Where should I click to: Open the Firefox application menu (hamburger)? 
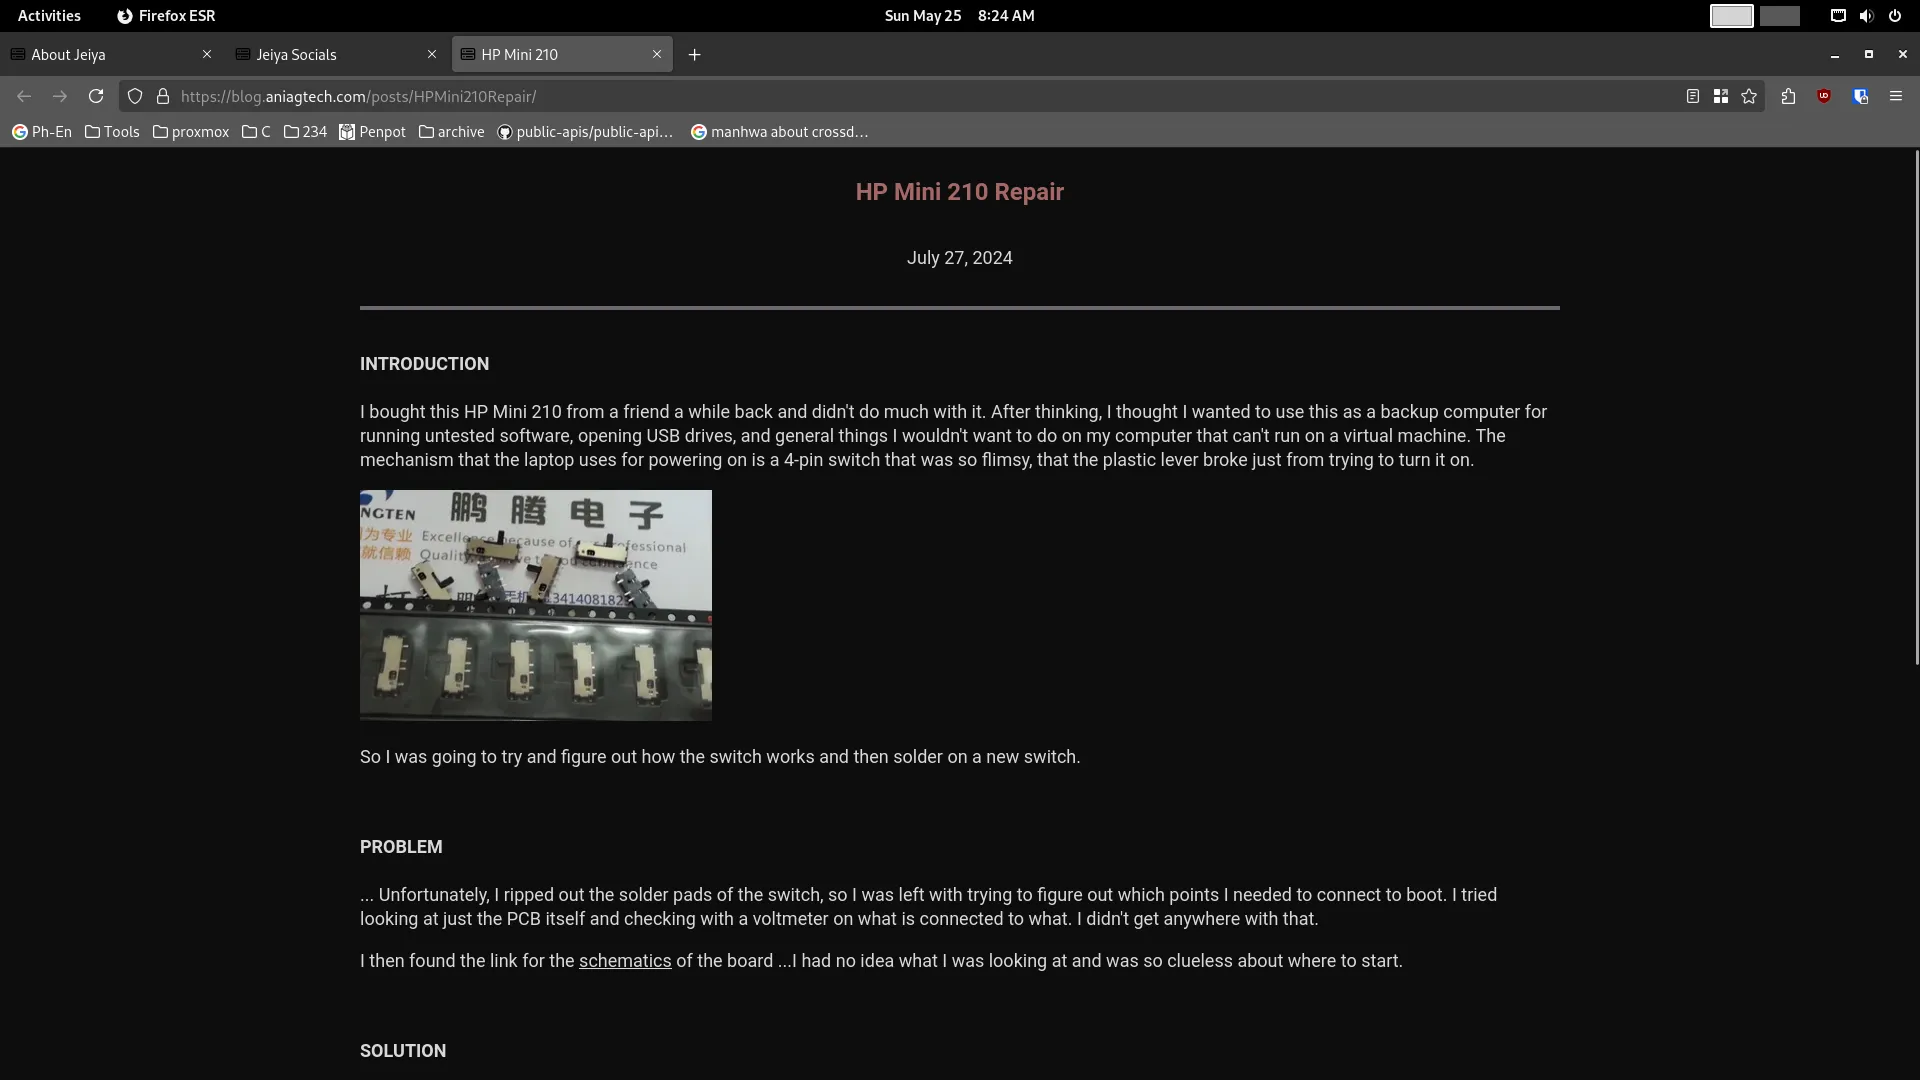(1897, 96)
